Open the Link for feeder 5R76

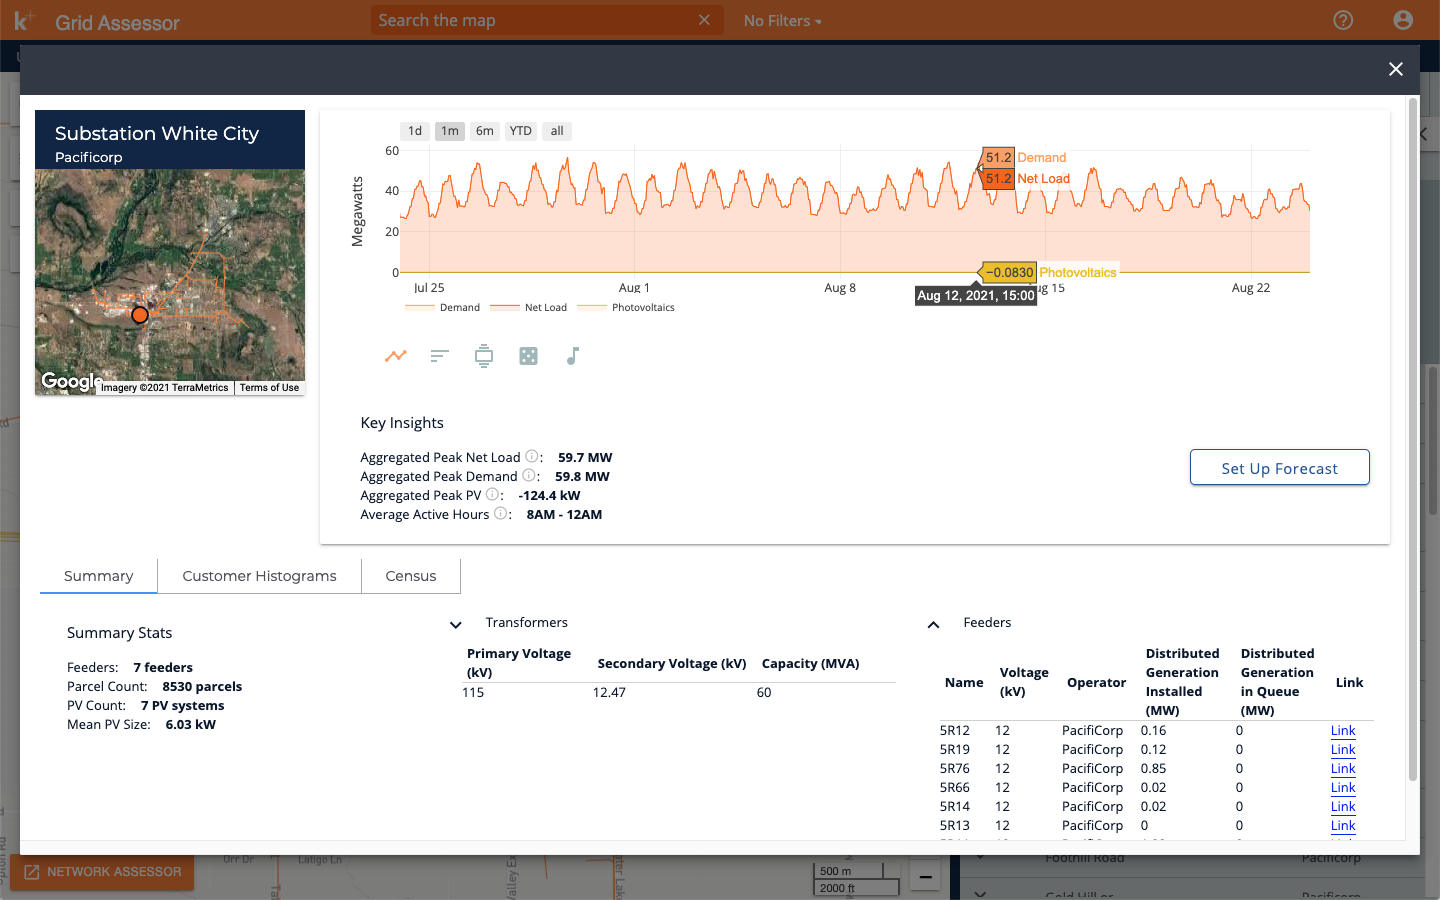1343,768
